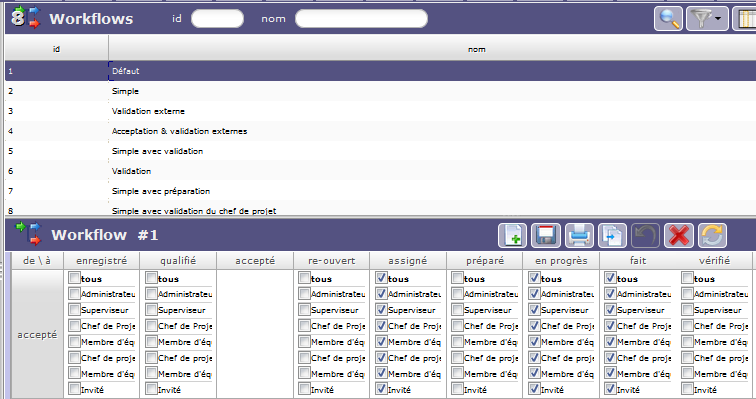Screen dimensions: 756x399
Task: Check tous in the re-ouvert column
Action: coord(304,278)
